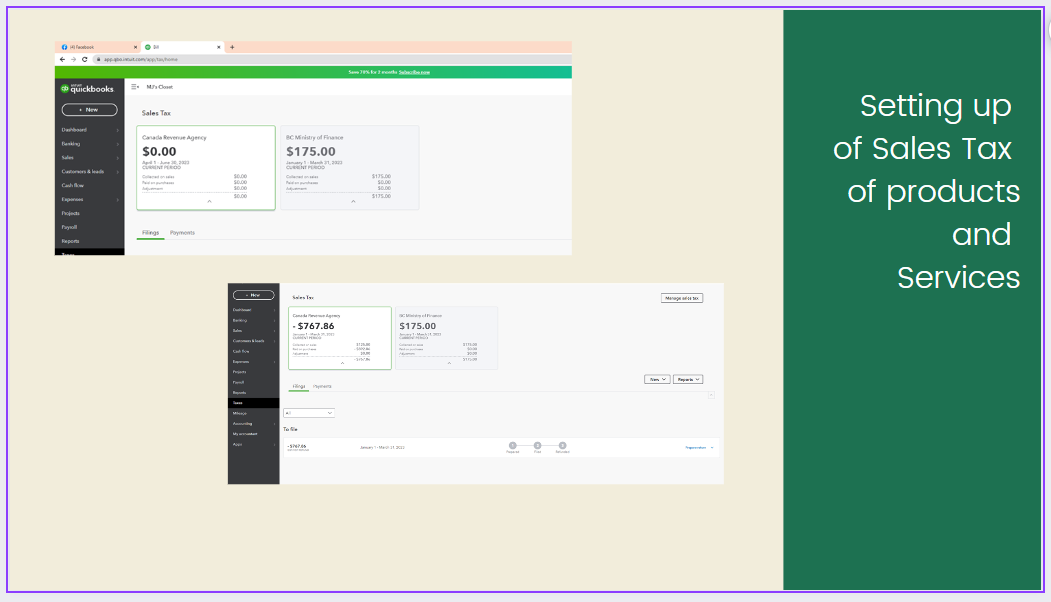Click the + New button in lower screenshot
The width and height of the screenshot is (1051, 602).
(x=253, y=295)
